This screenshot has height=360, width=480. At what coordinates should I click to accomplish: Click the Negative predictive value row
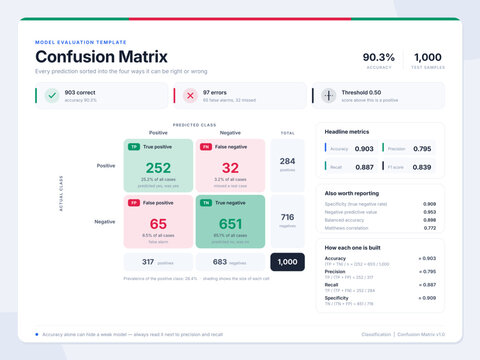[380, 212]
